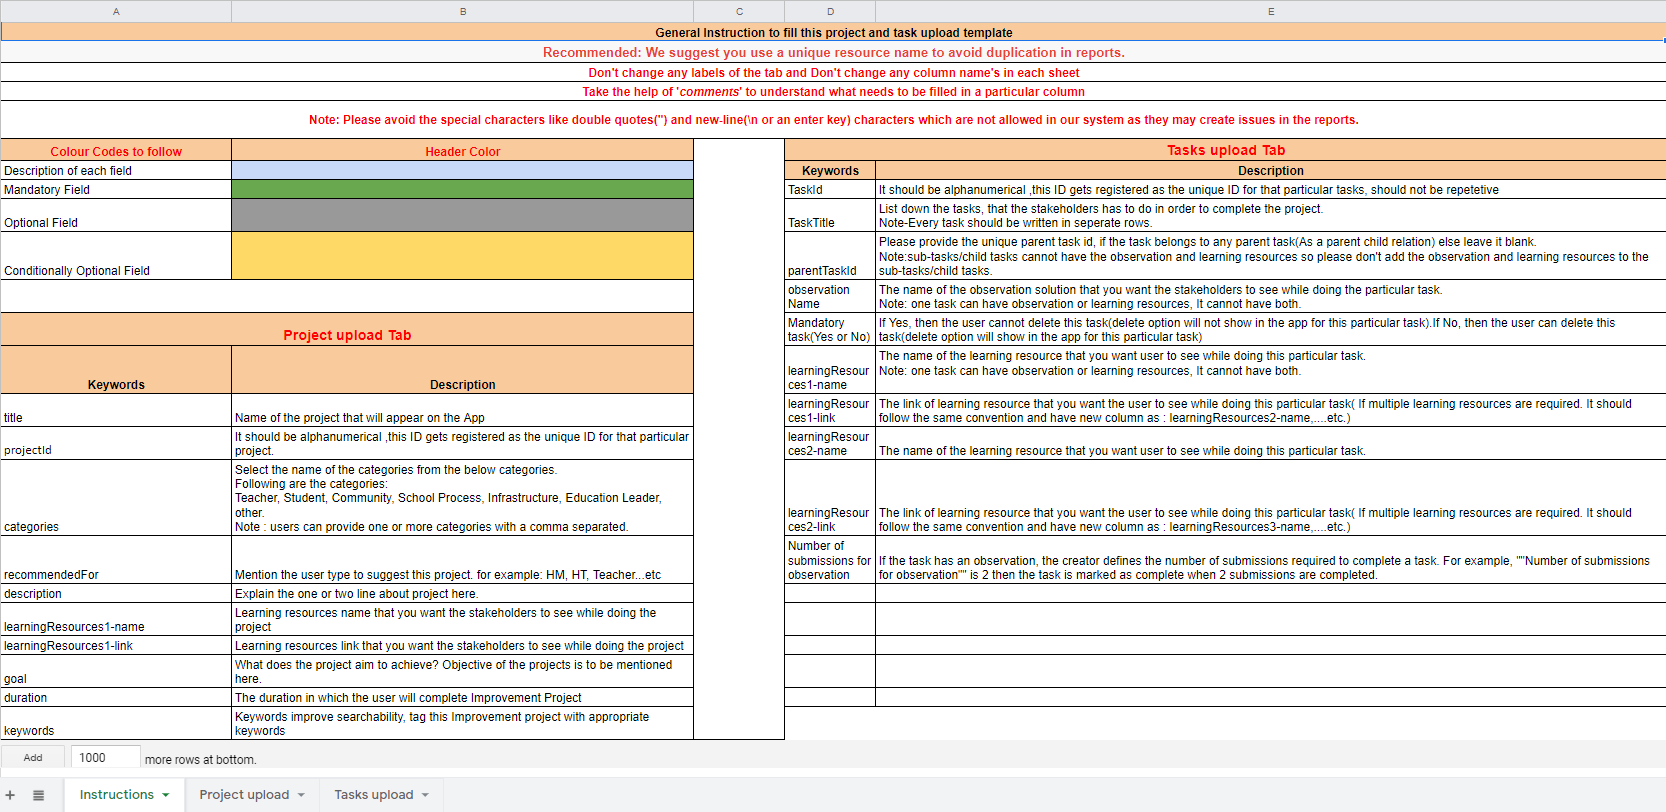Open the Instructions tab dropdown arrow
This screenshot has height=812, width=1666.
166,795
